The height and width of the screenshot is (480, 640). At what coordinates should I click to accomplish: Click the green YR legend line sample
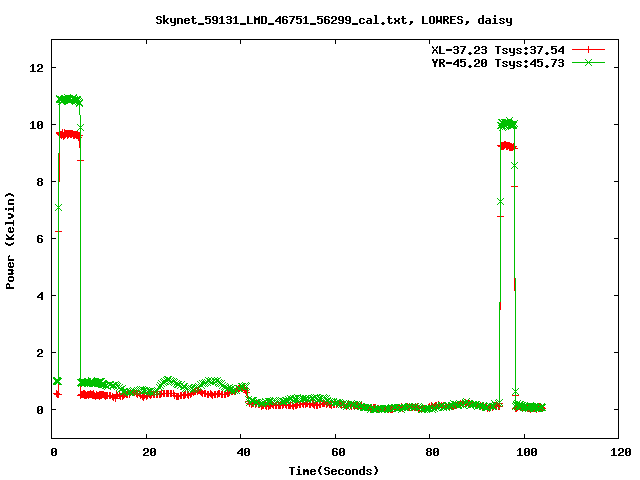pyautogui.click(x=588, y=62)
